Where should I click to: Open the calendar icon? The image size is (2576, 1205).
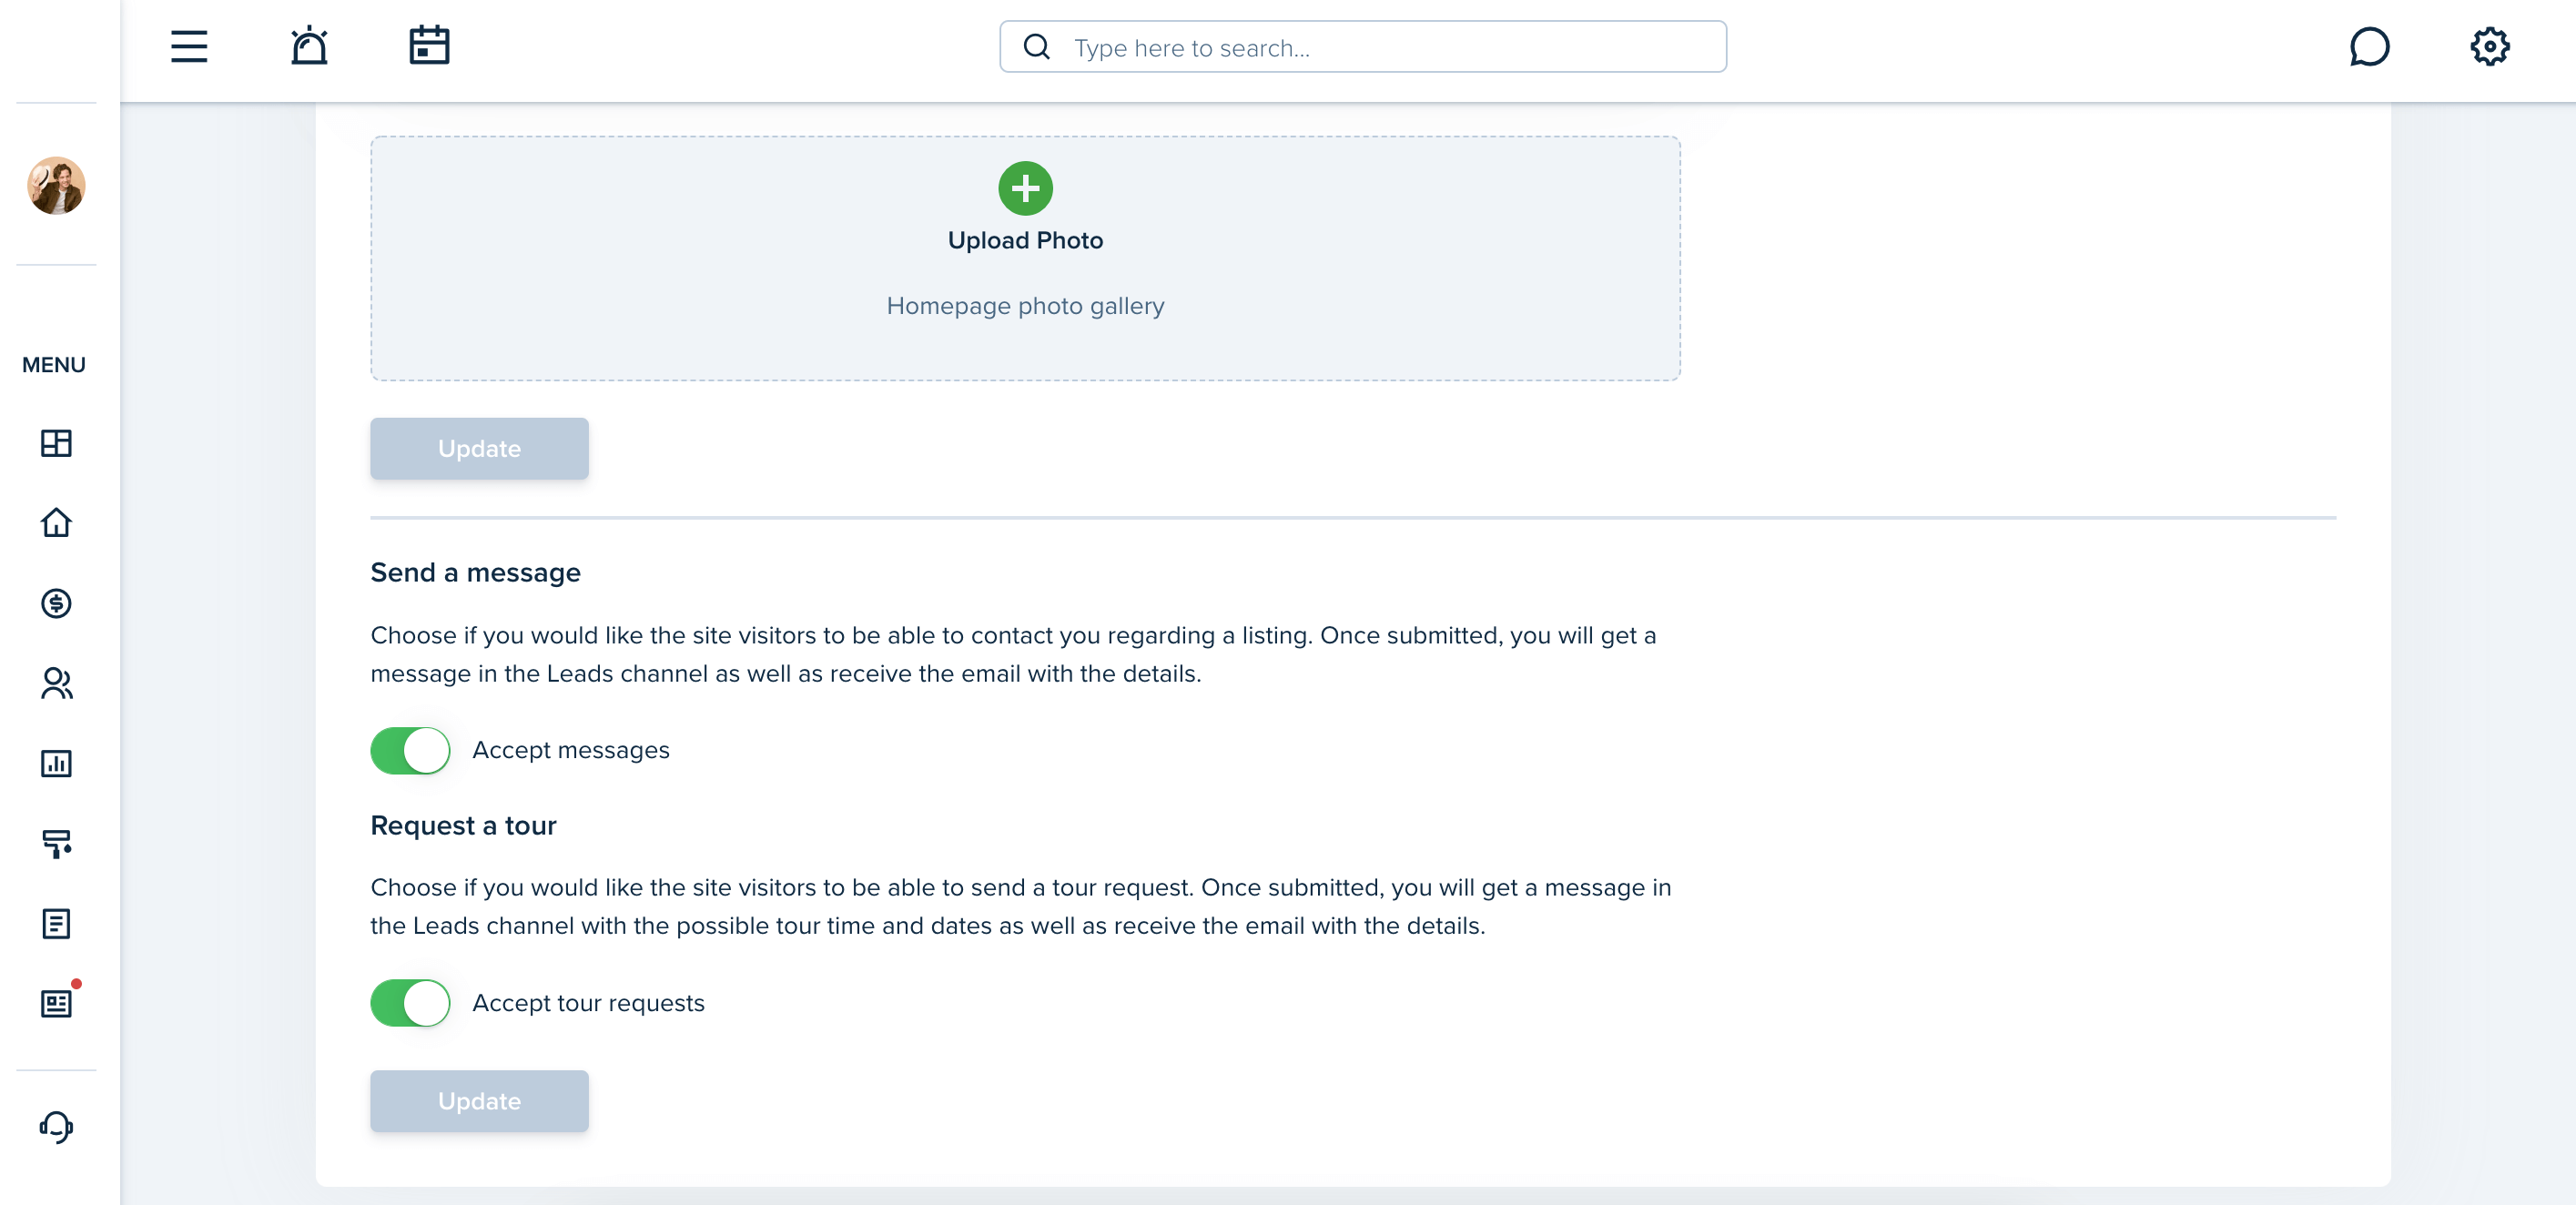(429, 46)
